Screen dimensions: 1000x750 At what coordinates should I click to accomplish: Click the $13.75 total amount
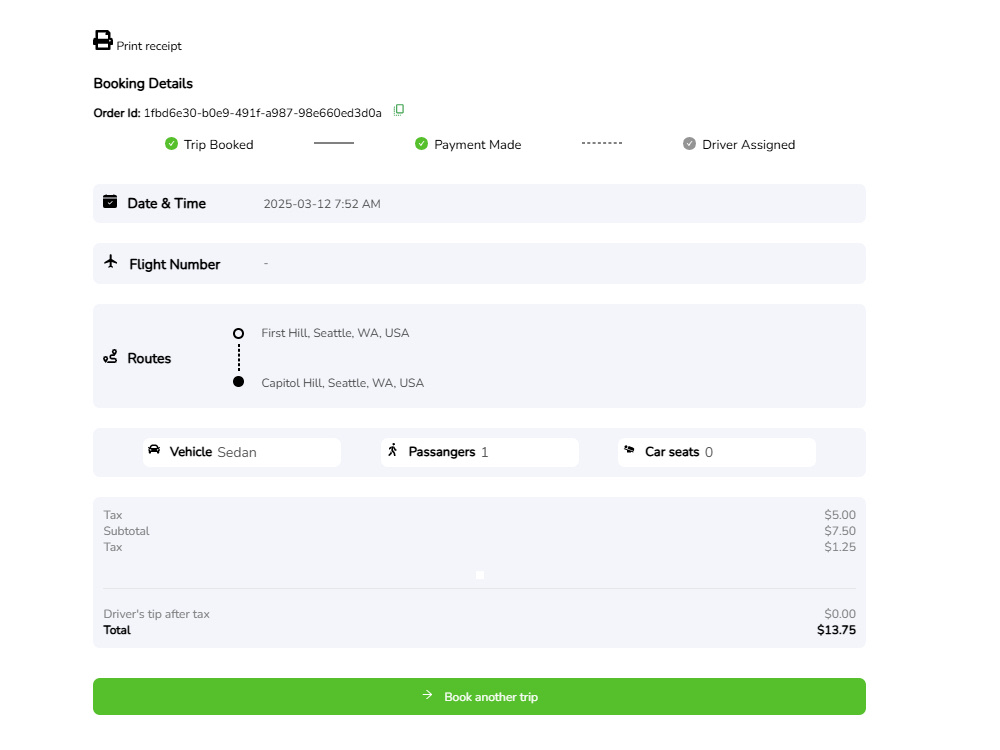[836, 630]
